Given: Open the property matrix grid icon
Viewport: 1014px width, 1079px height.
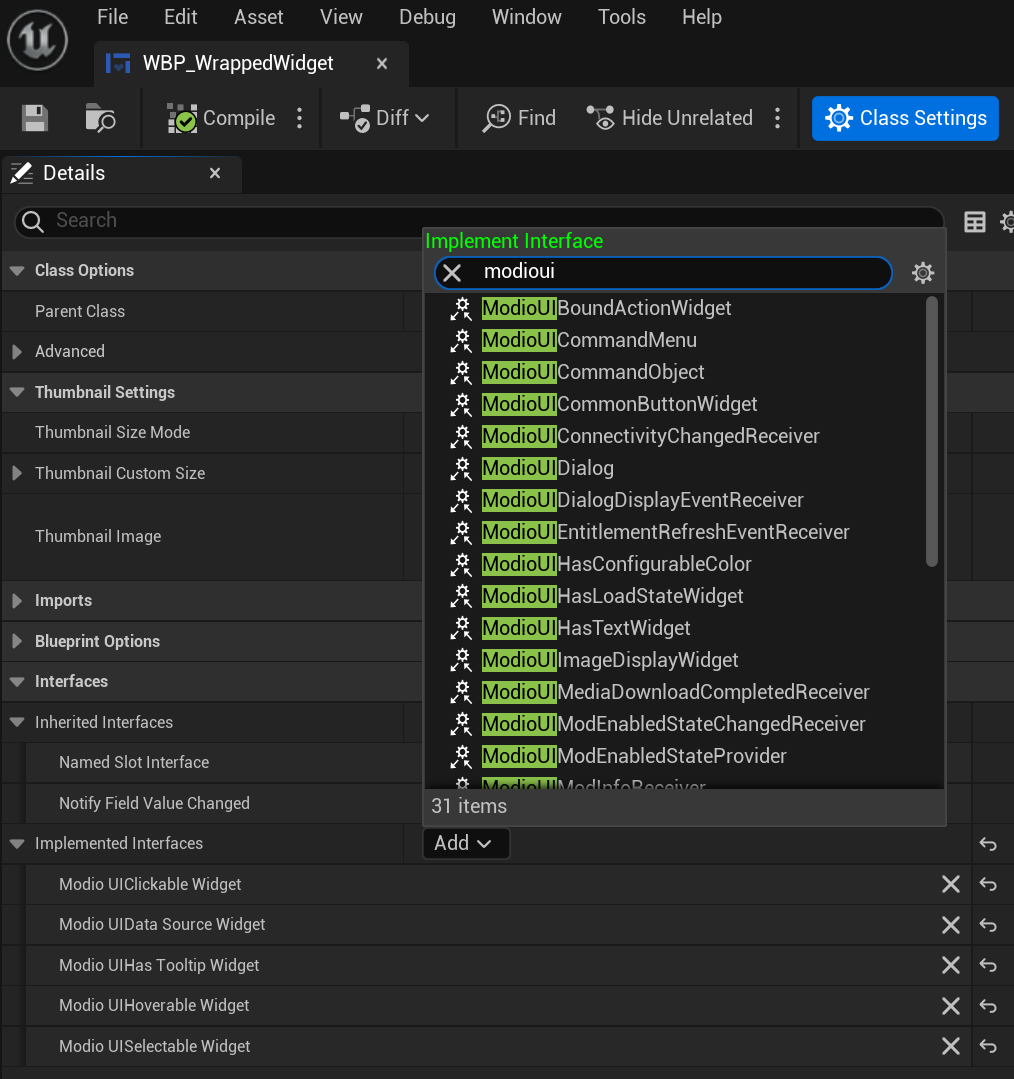Looking at the screenshot, I should 975,222.
